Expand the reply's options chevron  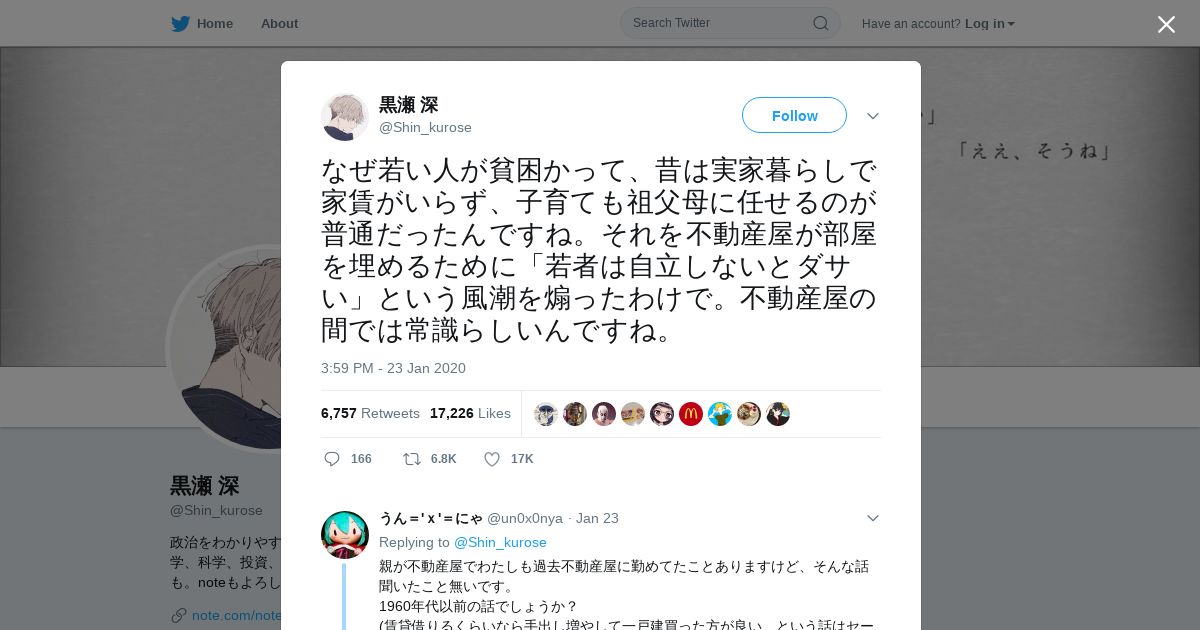pos(872,518)
